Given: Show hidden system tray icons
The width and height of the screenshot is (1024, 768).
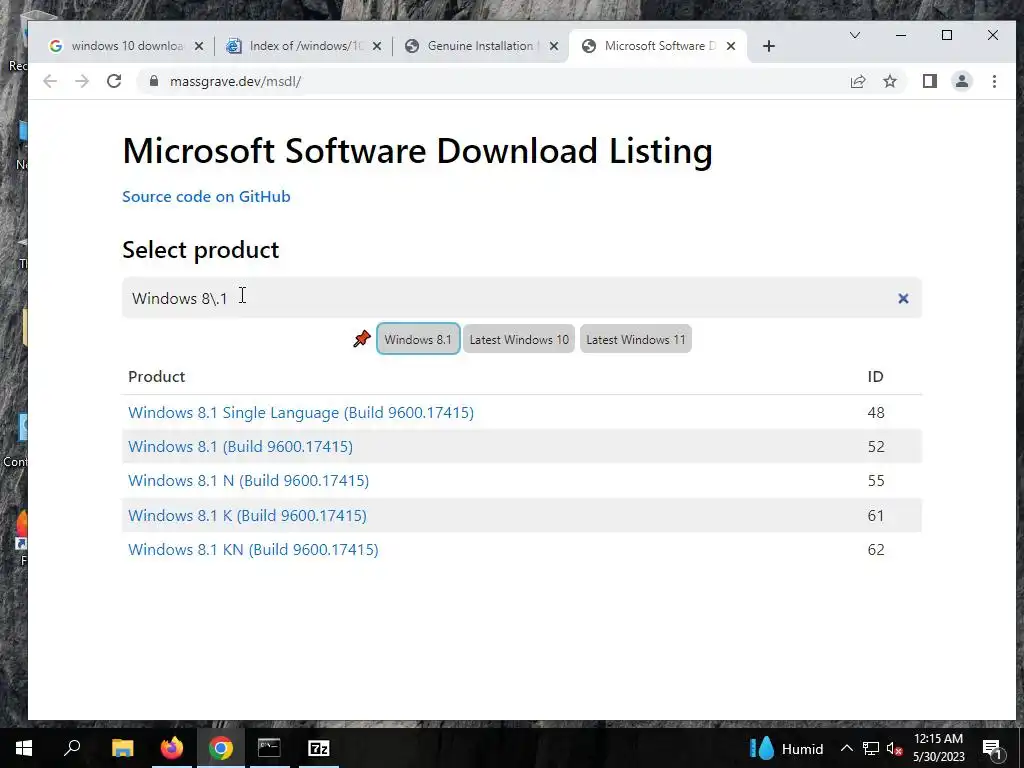Looking at the screenshot, I should point(846,748).
